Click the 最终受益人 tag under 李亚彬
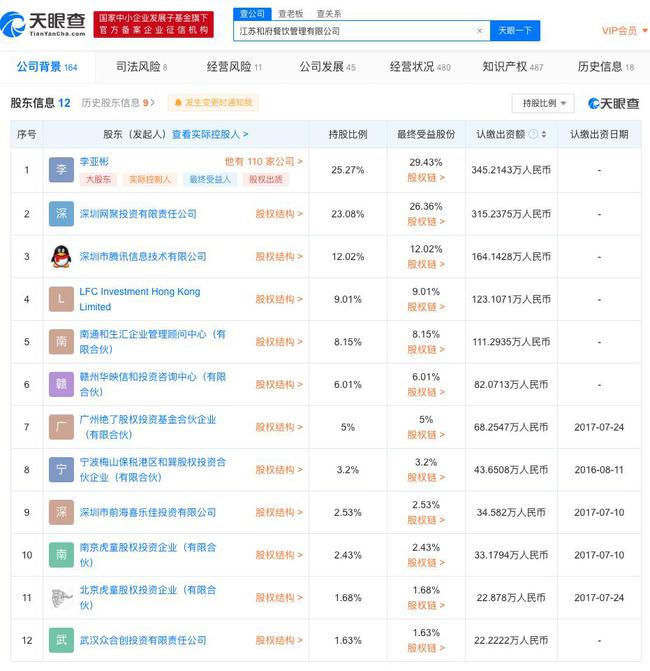This screenshot has height=671, width=650. [210, 179]
